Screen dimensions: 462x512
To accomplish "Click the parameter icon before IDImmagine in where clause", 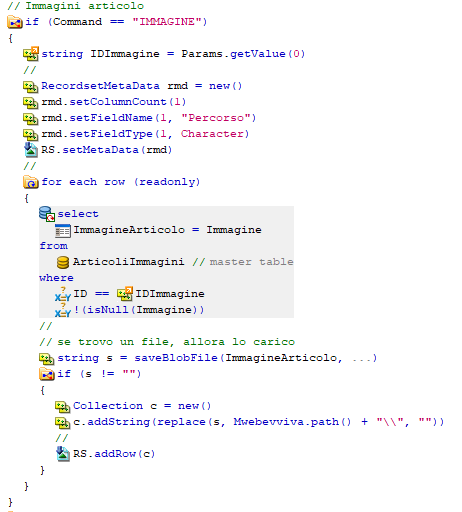I will click(x=125, y=294).
